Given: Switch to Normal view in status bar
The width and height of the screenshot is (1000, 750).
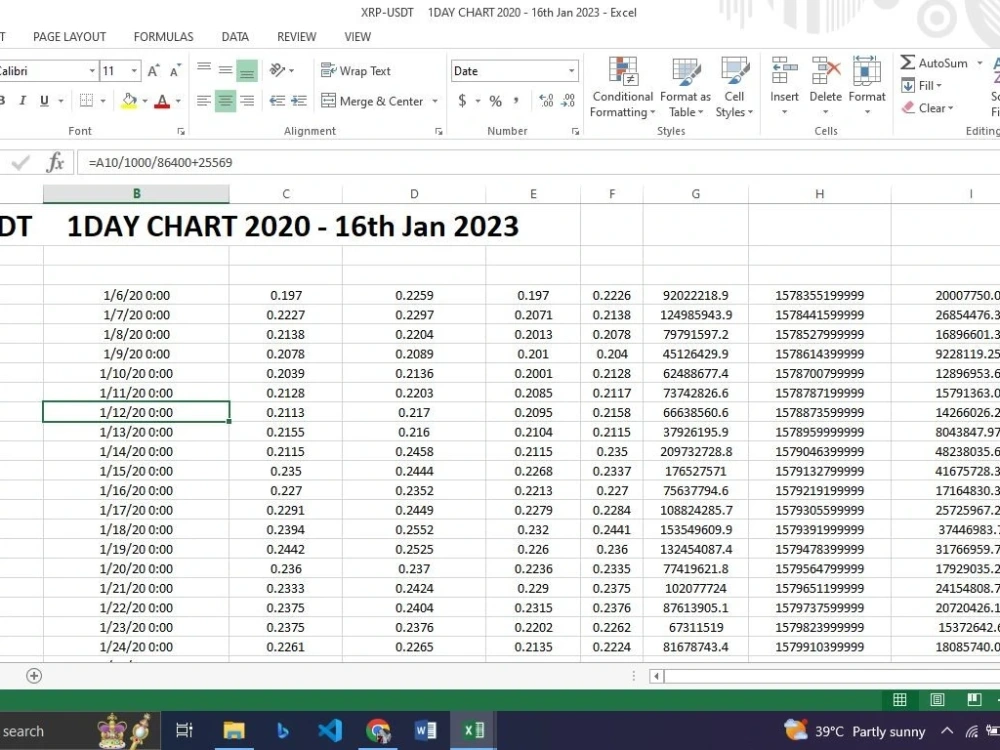Looking at the screenshot, I should (899, 700).
